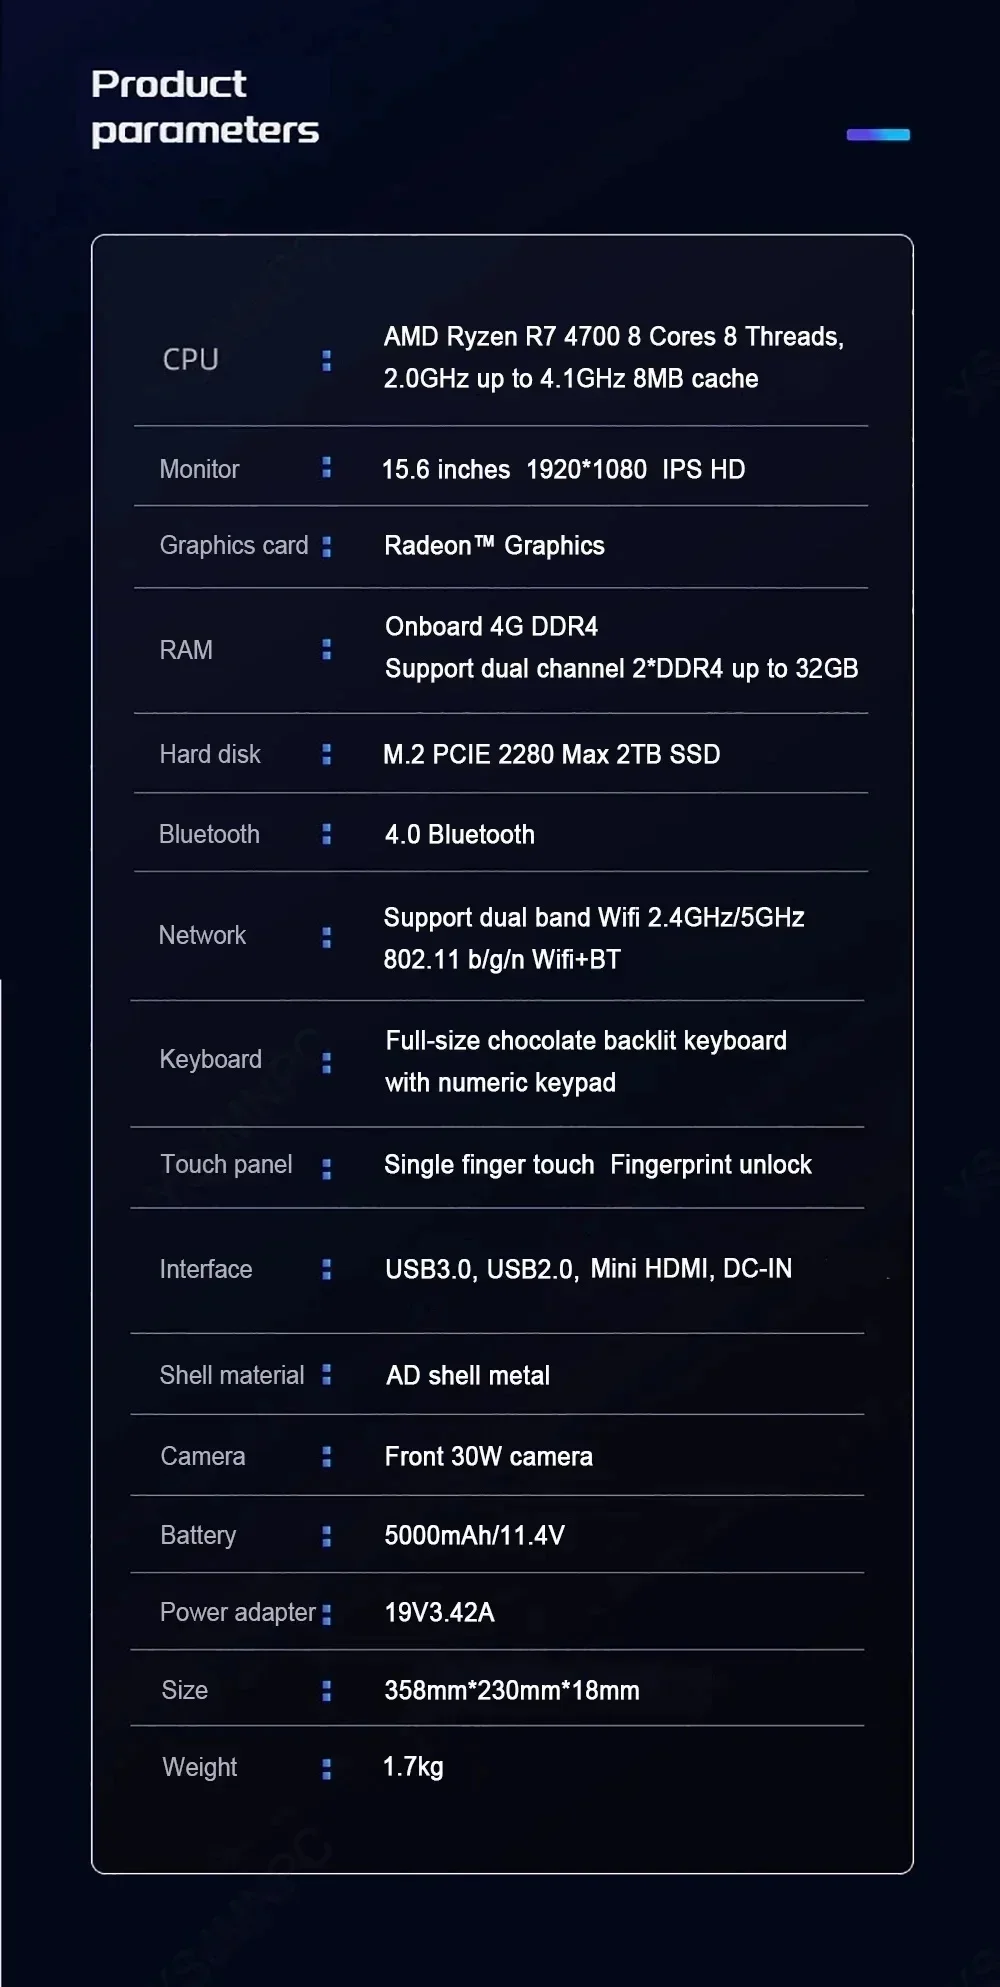Click the blue colon marker beside Hard disk
This screenshot has height=1987, width=1000.
click(x=326, y=754)
